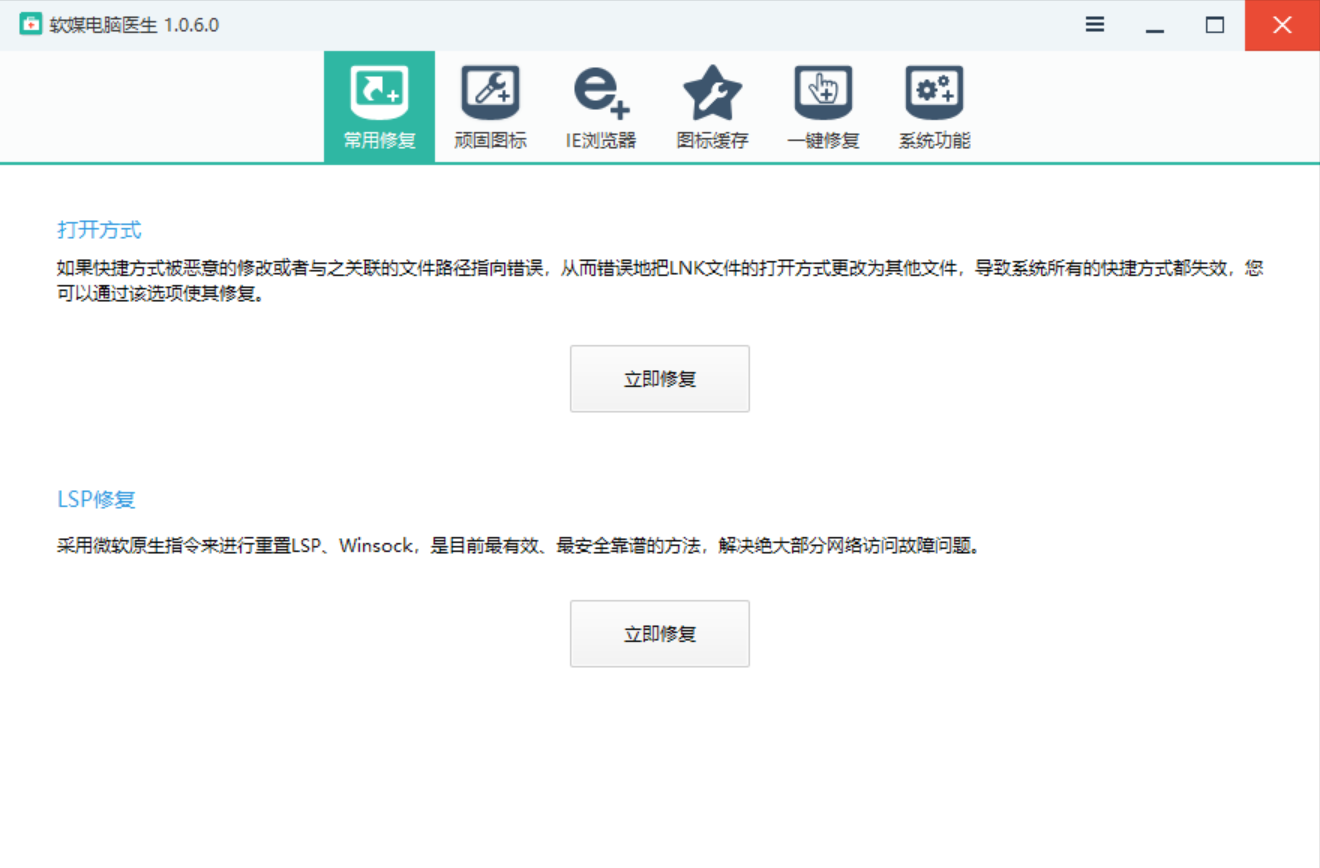Viewport: 1320px width, 868px height.
Task: Open the hamburger menu in title bar
Action: 1095,25
